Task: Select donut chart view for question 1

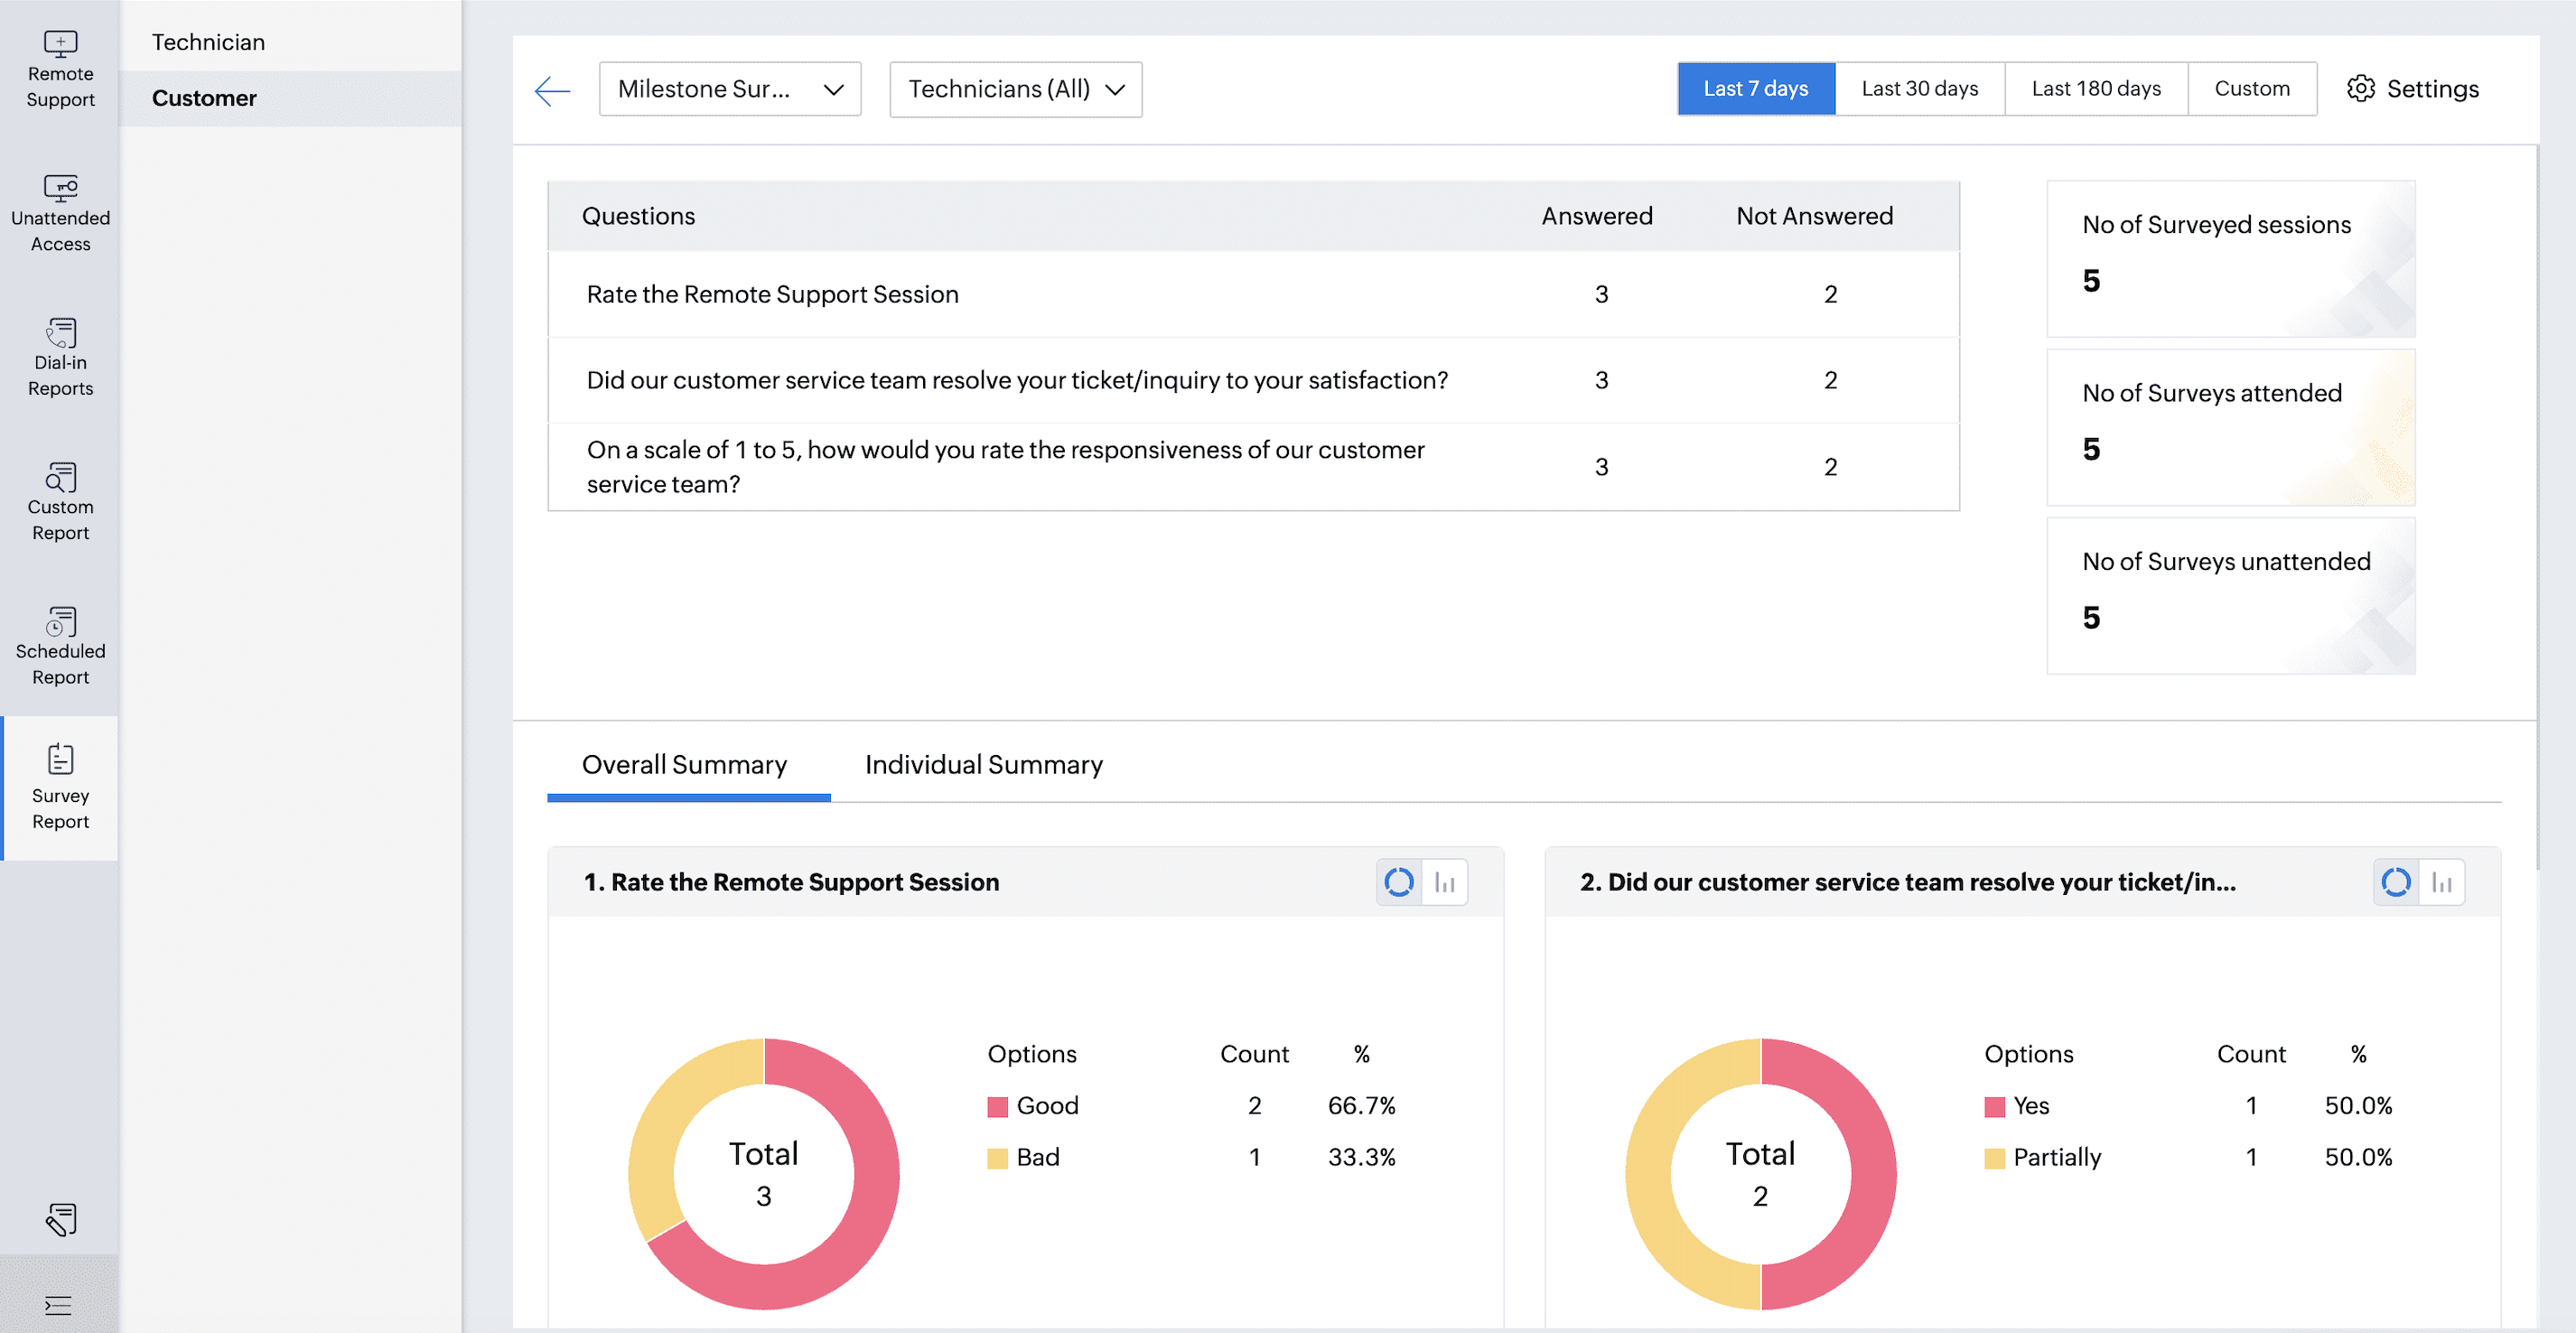Action: [1398, 882]
